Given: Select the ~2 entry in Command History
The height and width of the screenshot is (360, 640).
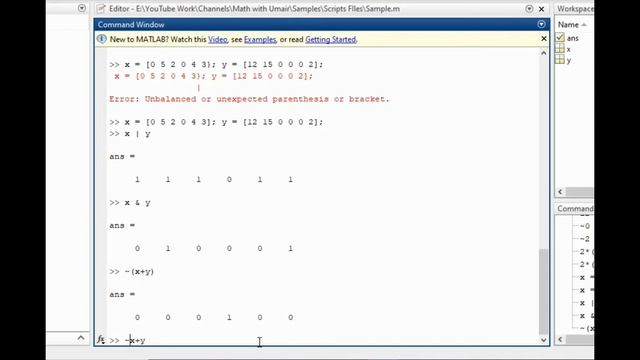Looking at the screenshot, I should [585, 239].
